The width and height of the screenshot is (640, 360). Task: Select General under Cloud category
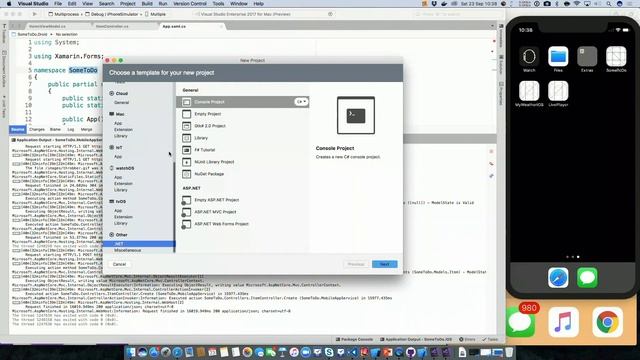(x=122, y=102)
